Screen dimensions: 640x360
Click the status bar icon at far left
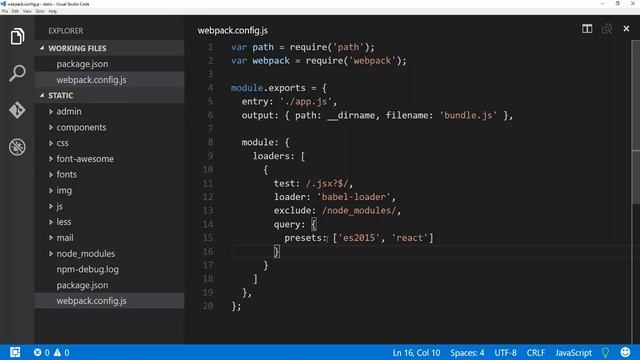[x=15, y=352]
